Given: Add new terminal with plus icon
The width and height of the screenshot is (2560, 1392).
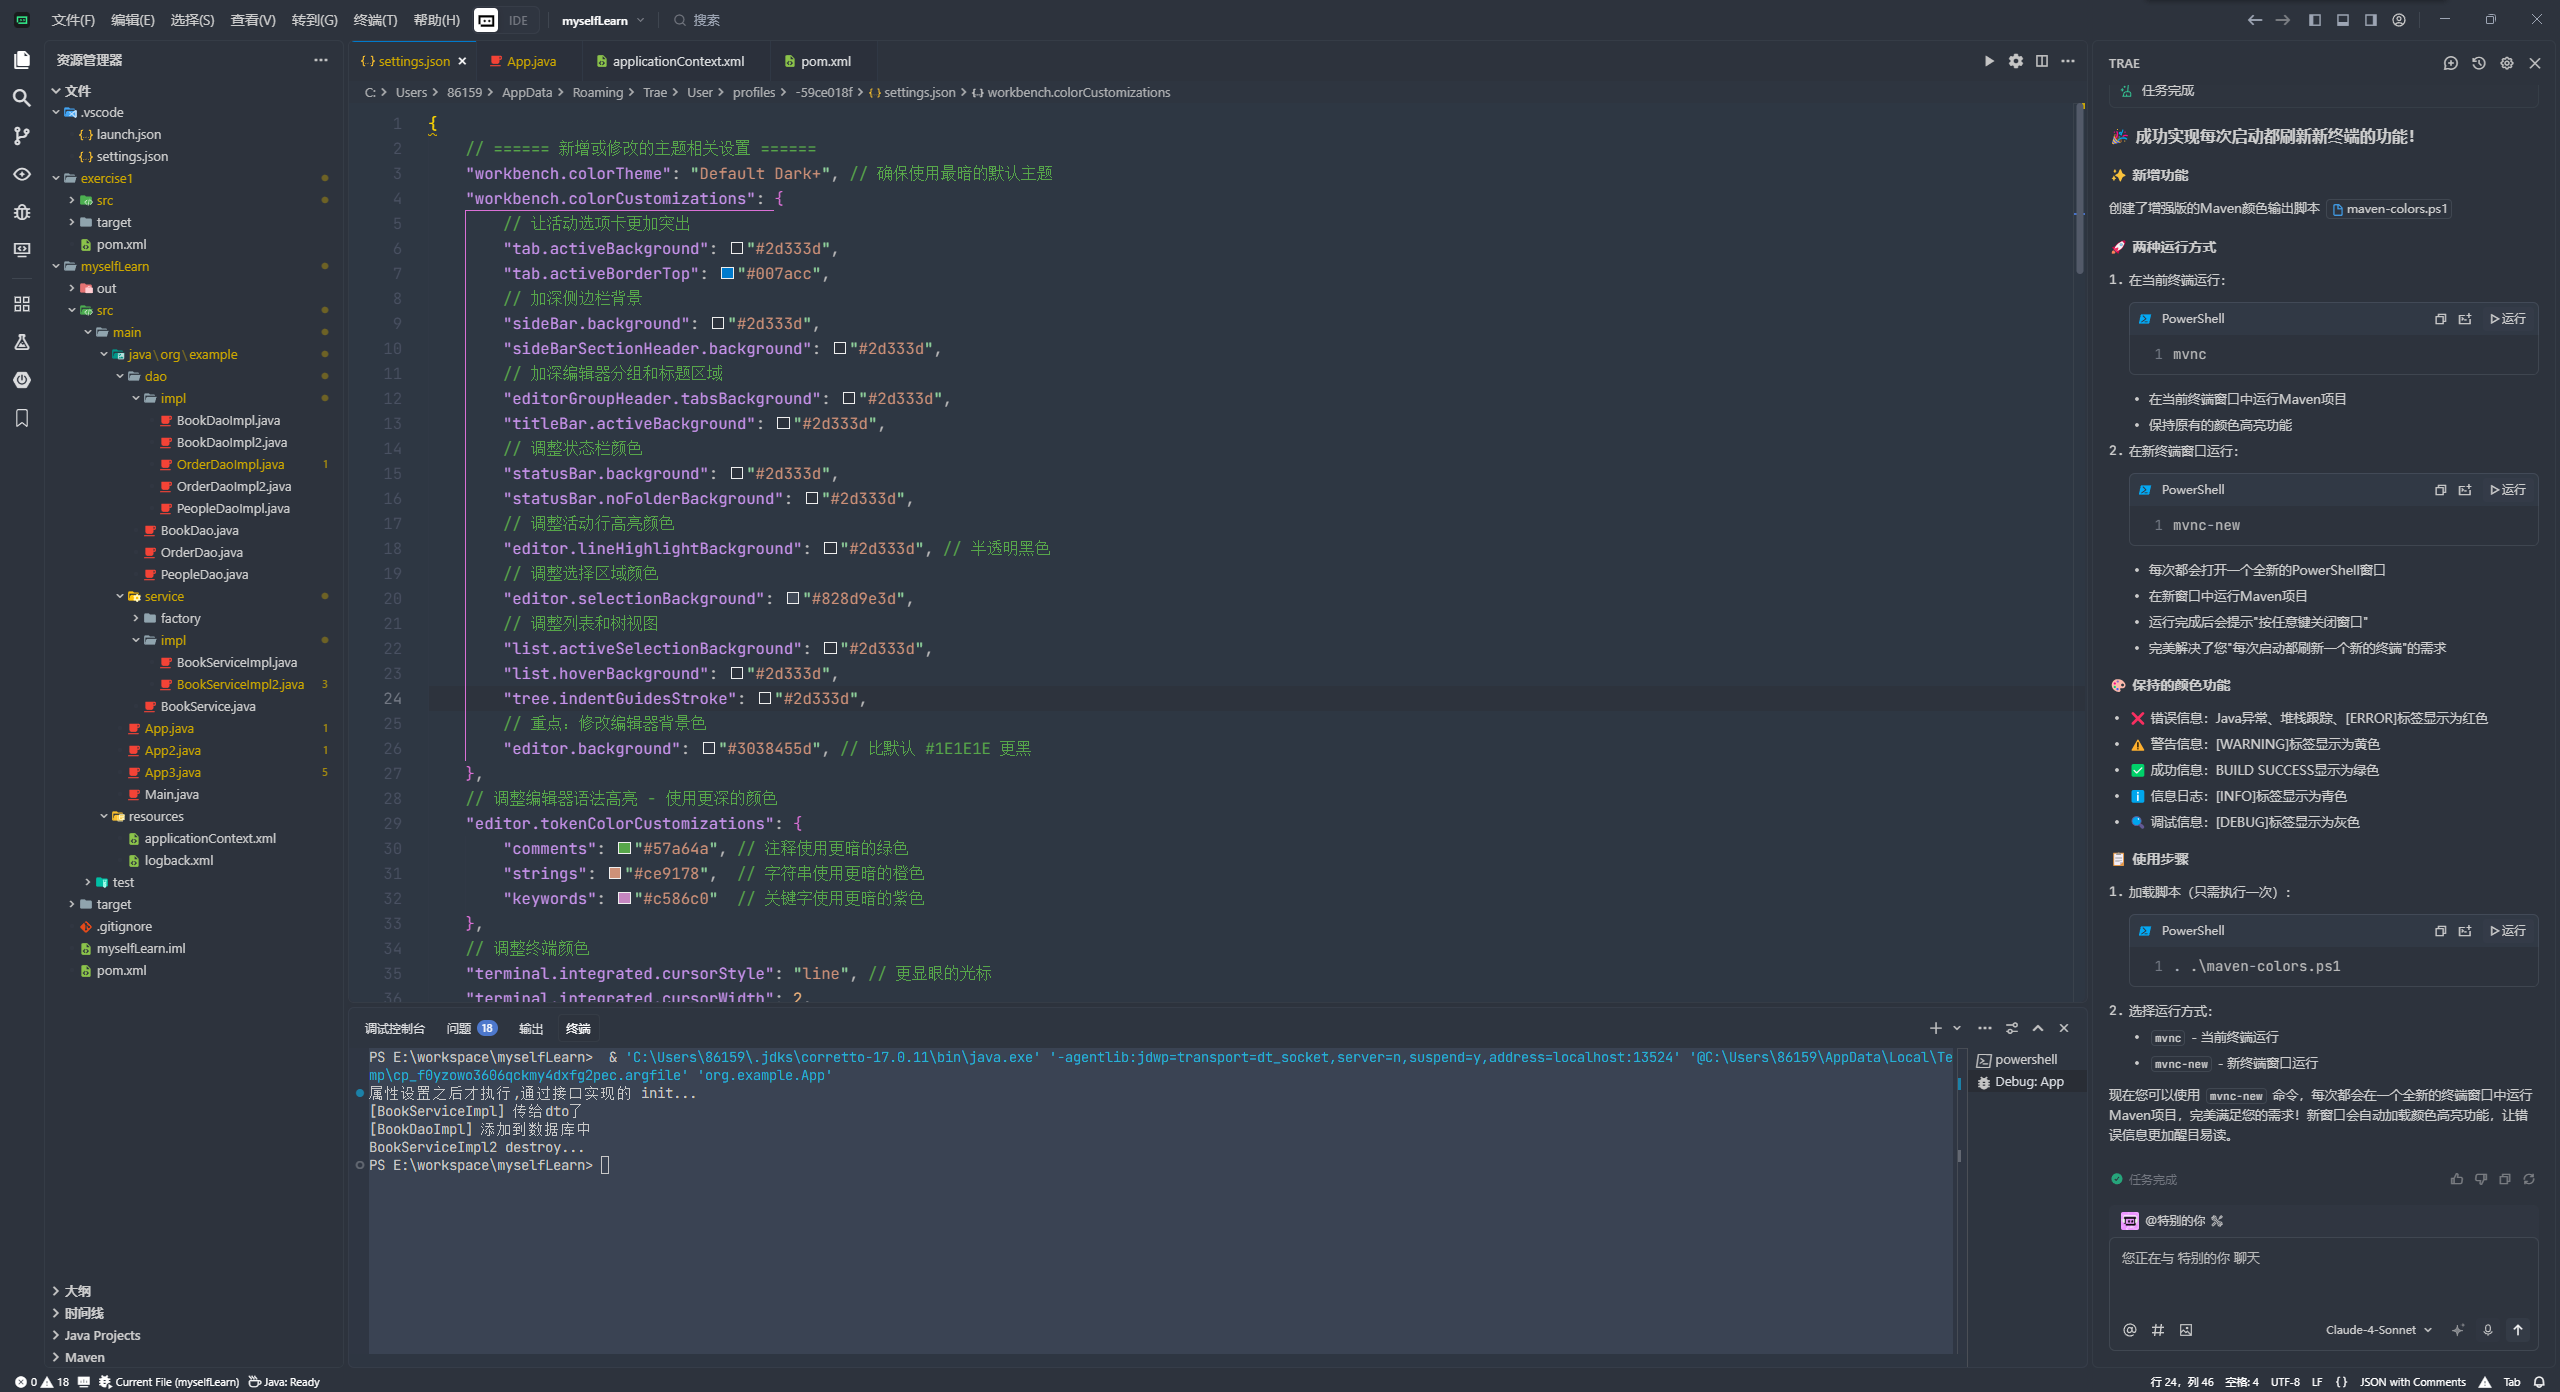Looking at the screenshot, I should (x=1936, y=1028).
